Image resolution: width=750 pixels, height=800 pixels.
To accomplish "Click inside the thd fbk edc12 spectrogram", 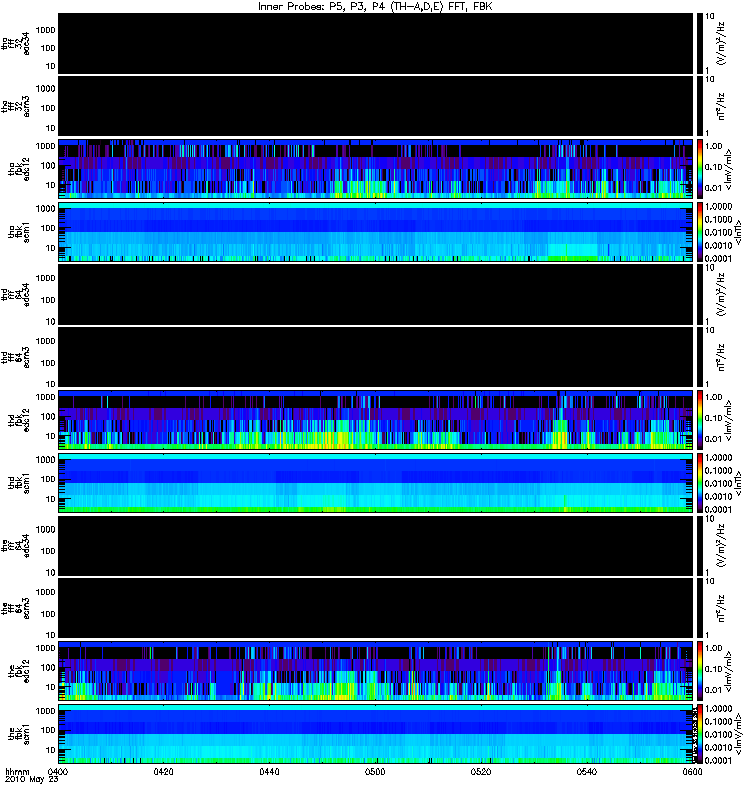I will 376,420.
